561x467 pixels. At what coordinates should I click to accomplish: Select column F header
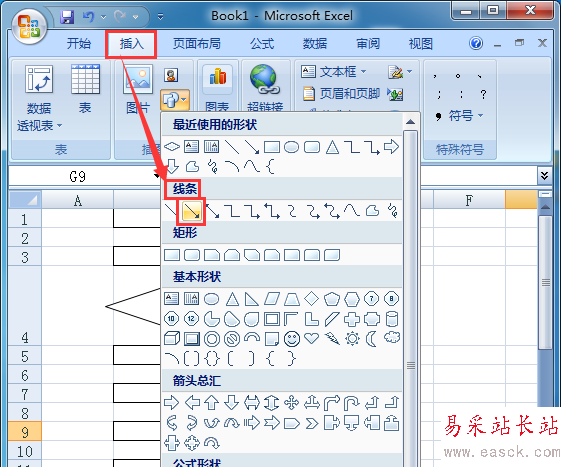coord(469,200)
